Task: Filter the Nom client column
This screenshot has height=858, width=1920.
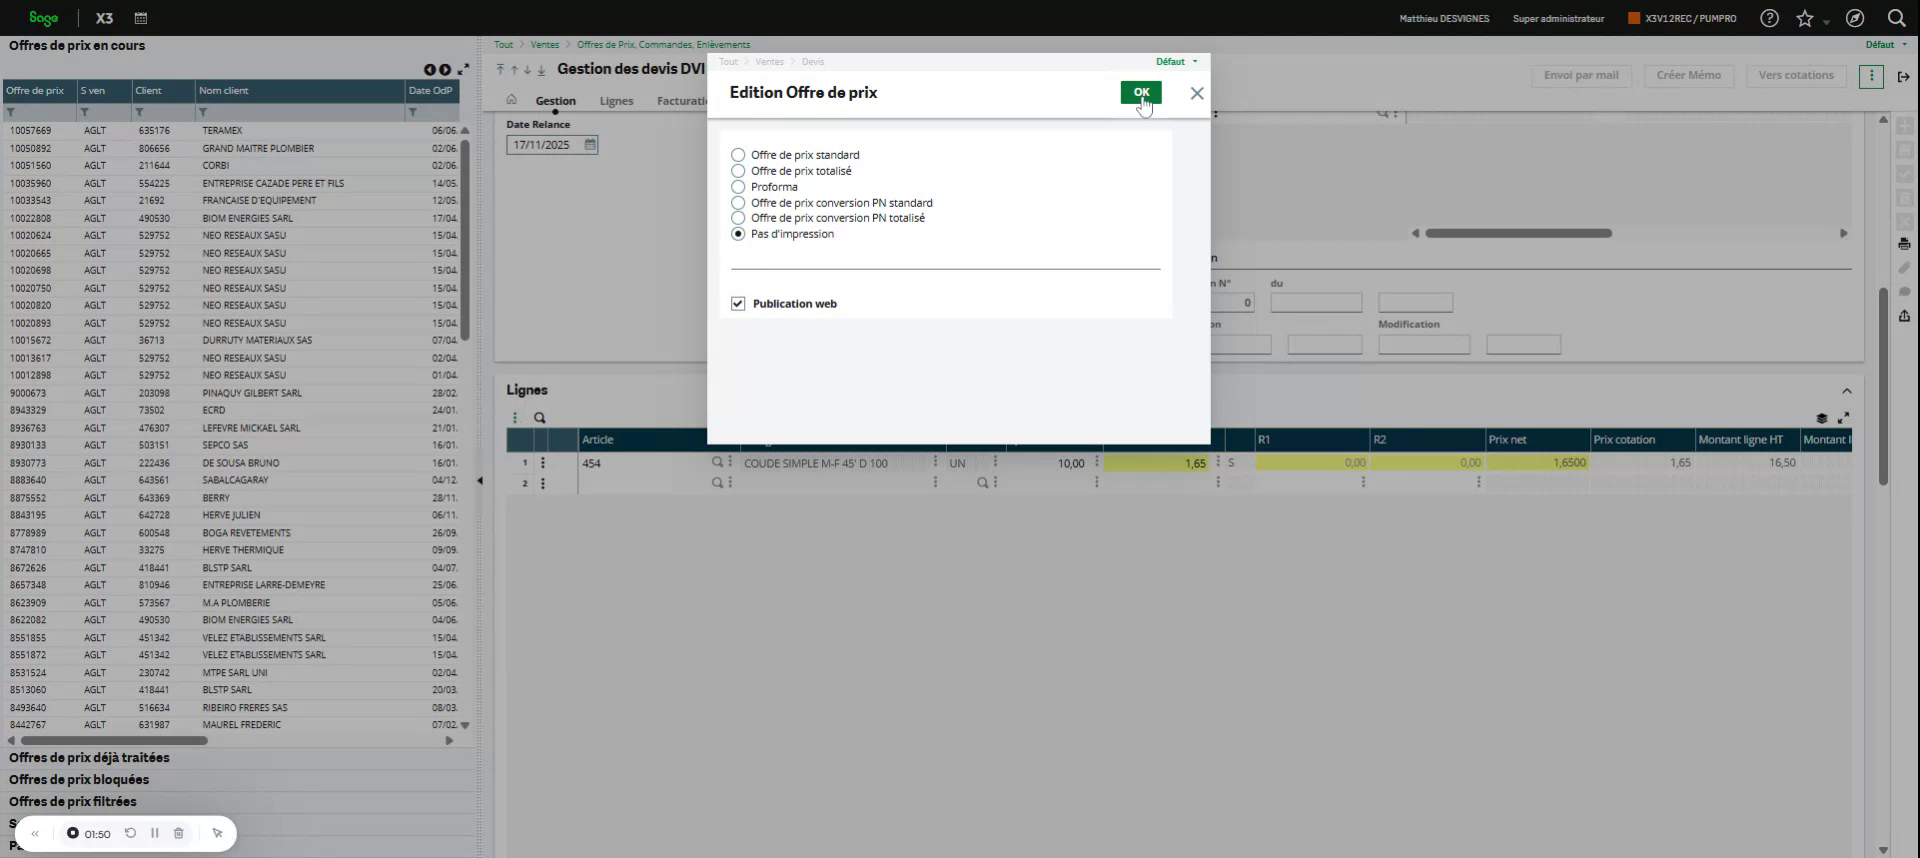Action: (203, 113)
